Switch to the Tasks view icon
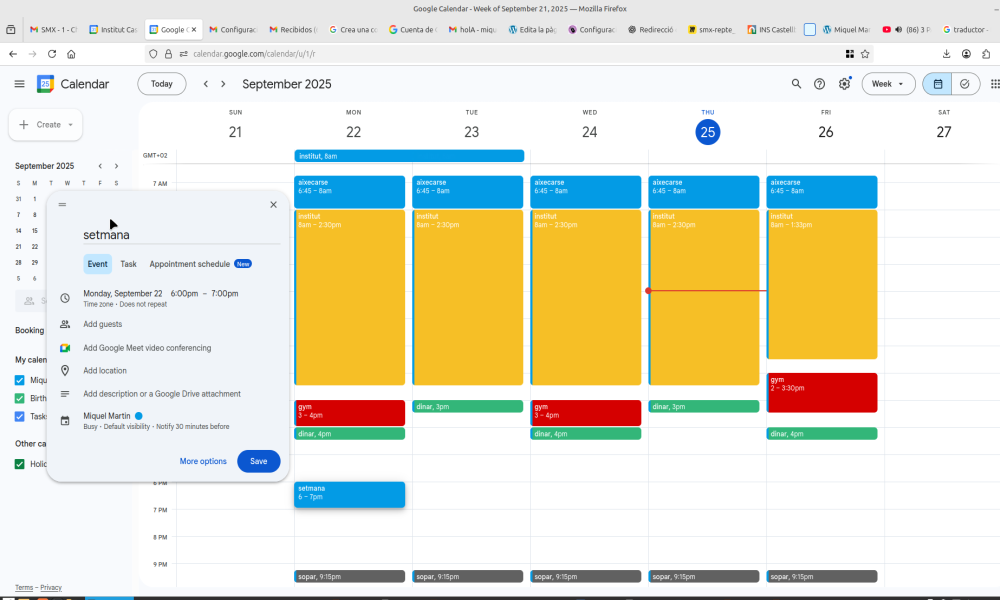This screenshot has height=600, width=1000. click(x=965, y=84)
